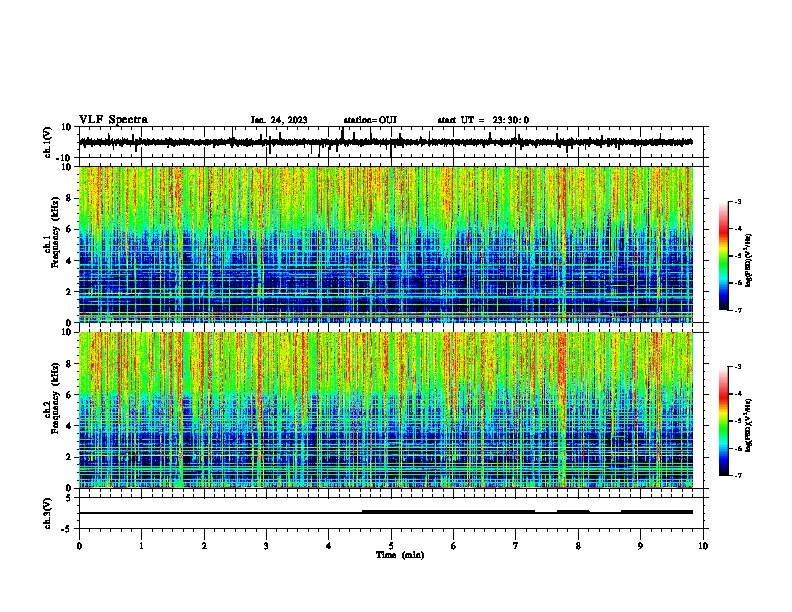Click time axis tick label '10'

[x=703, y=546]
